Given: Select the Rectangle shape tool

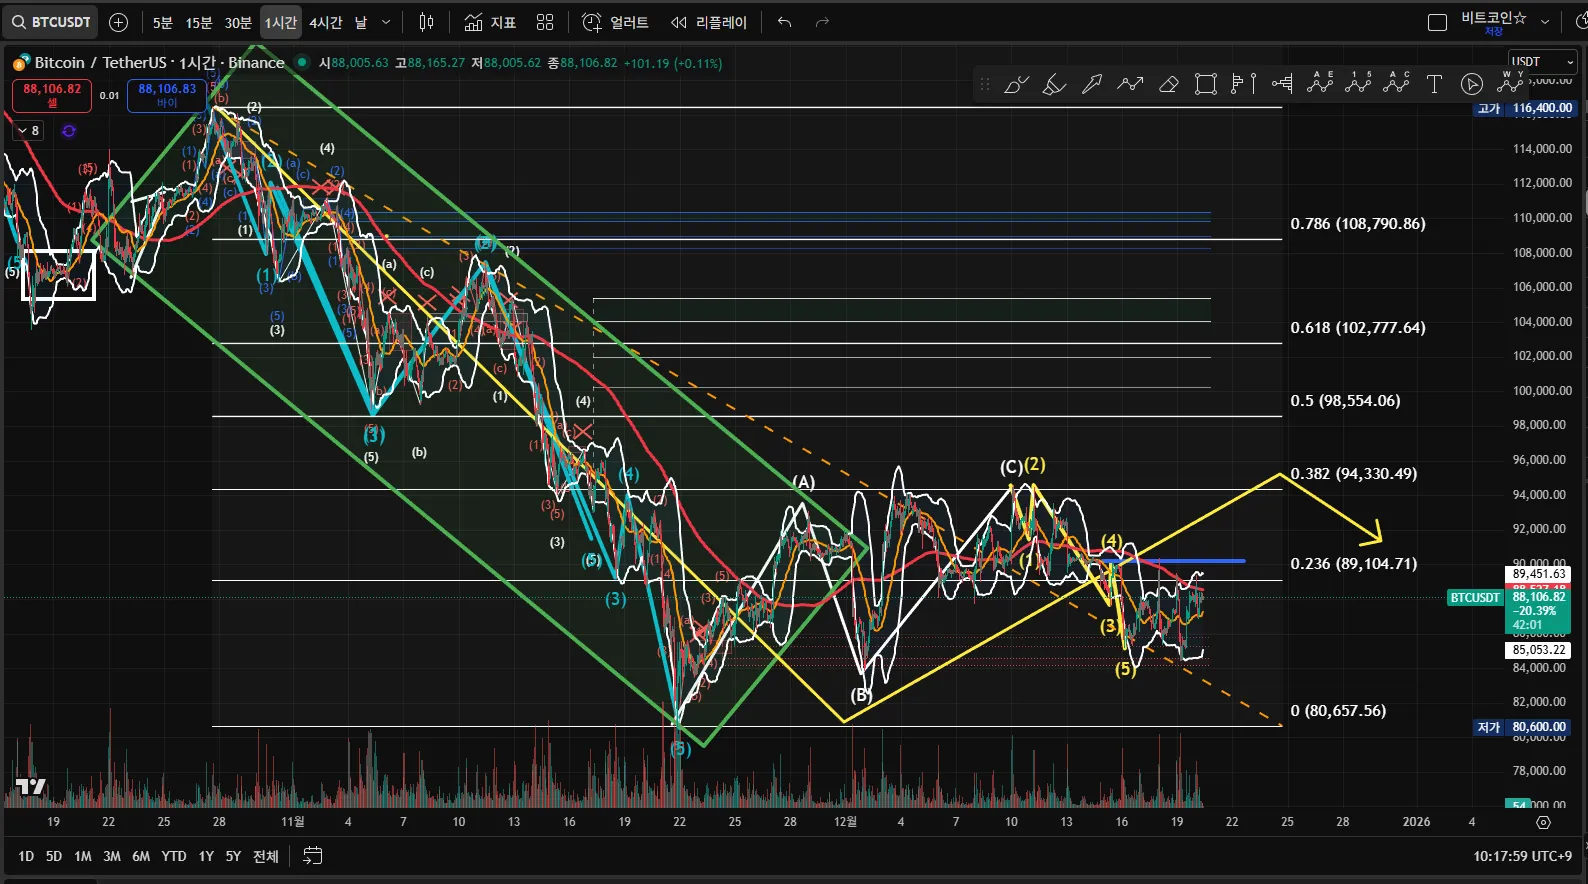Looking at the screenshot, I should (1206, 85).
